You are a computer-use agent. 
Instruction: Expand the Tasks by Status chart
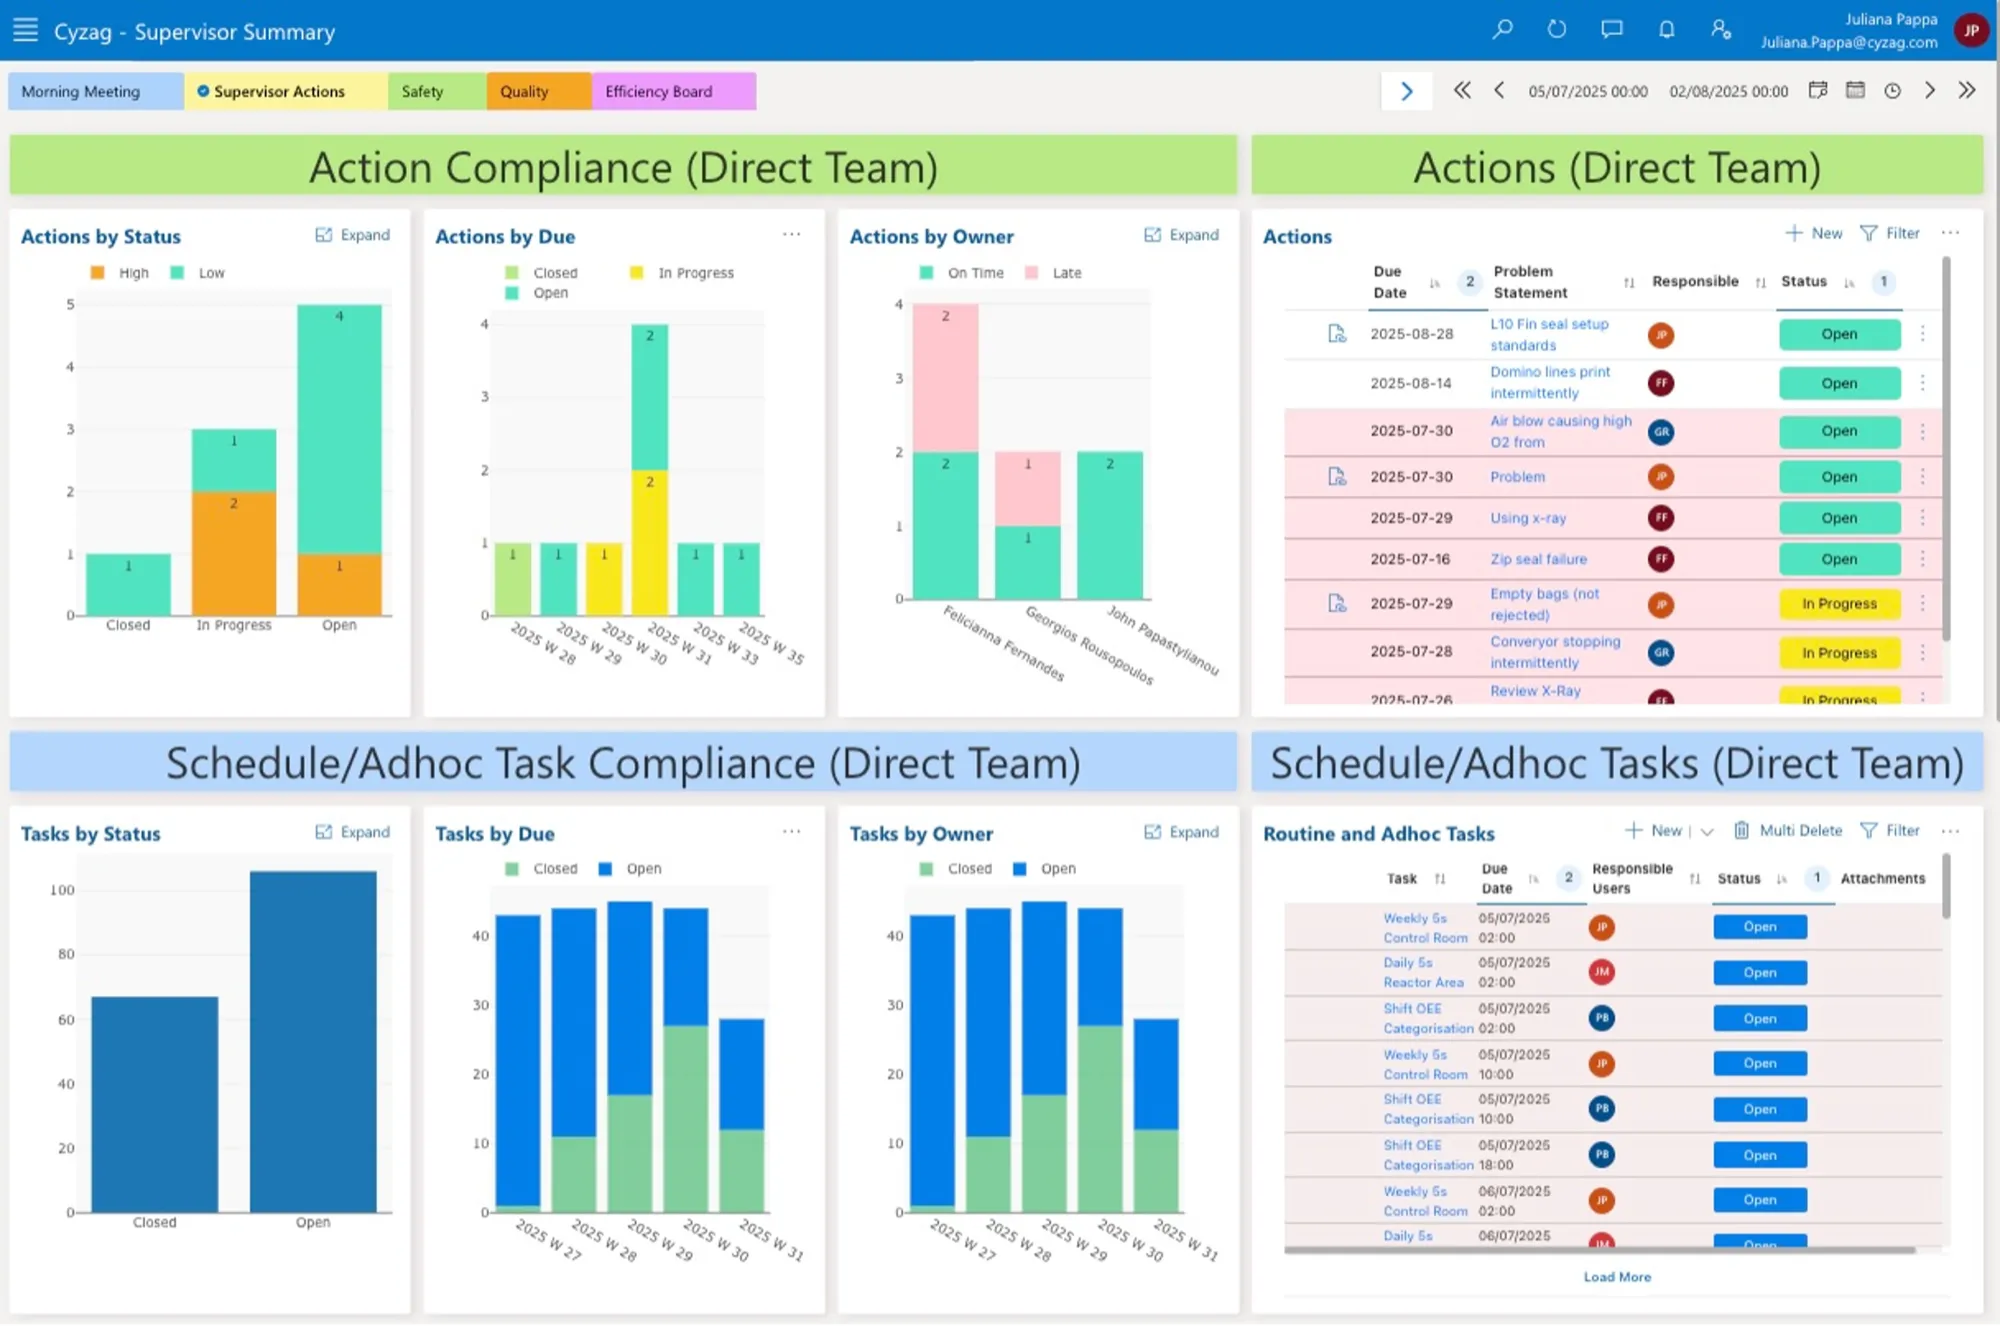click(353, 832)
